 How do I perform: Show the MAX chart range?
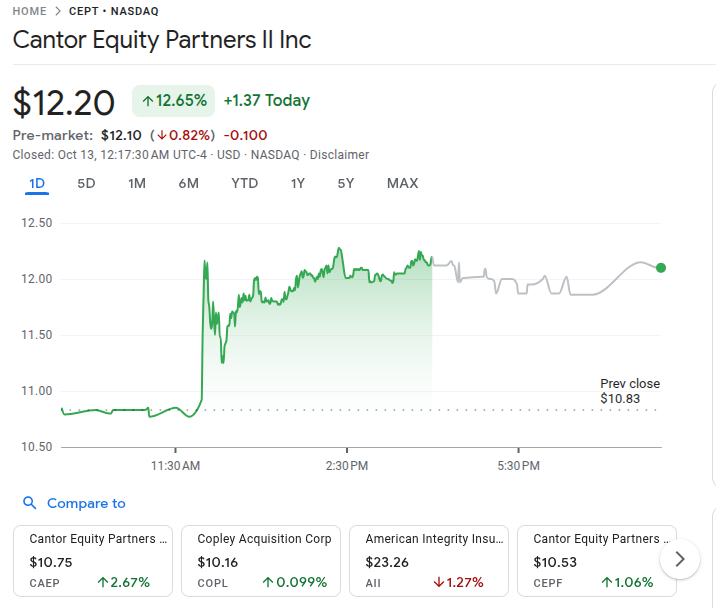pyautogui.click(x=402, y=183)
